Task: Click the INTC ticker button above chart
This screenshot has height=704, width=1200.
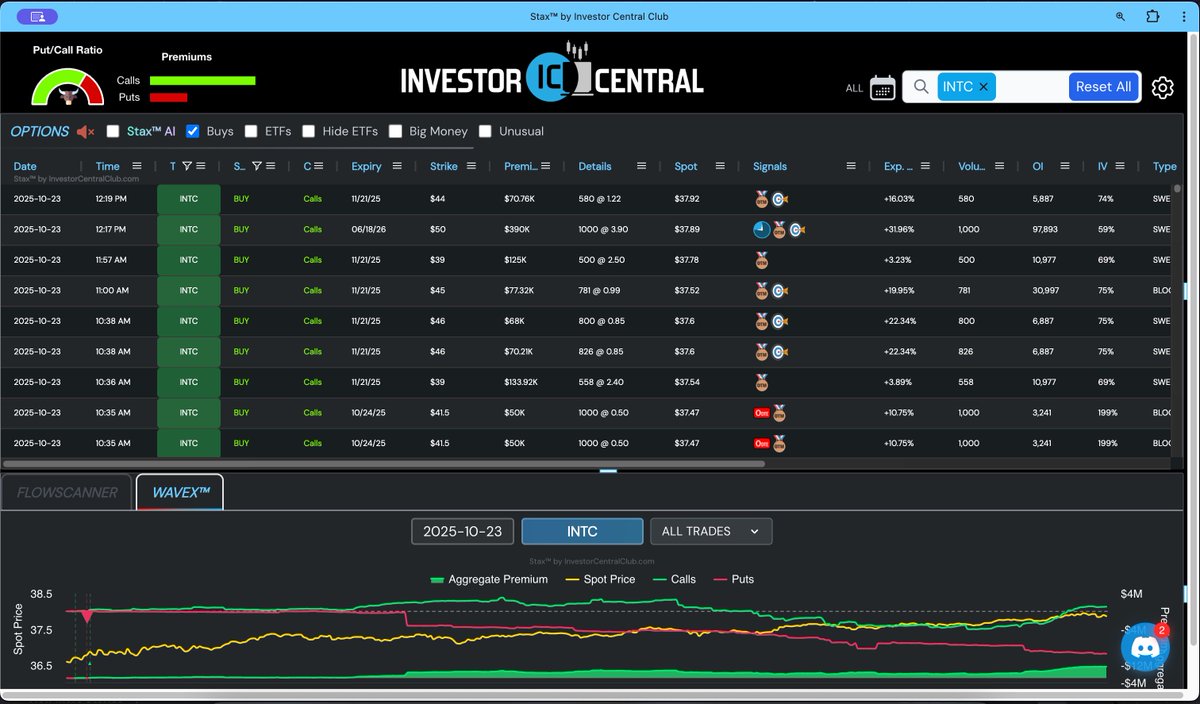Action: coord(582,531)
